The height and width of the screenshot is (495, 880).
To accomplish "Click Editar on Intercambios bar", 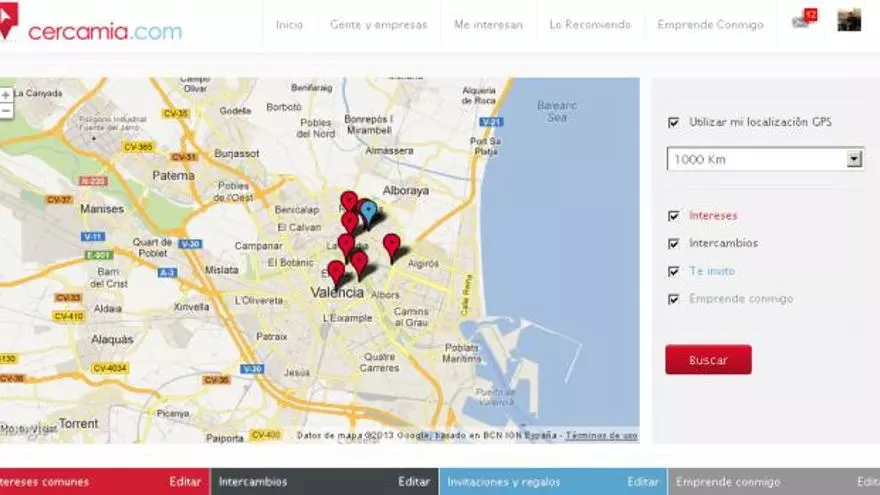I will pyautogui.click(x=414, y=482).
